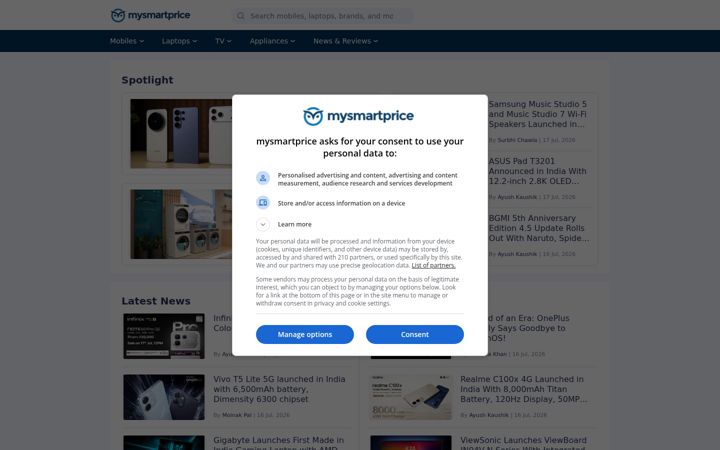Open the Samsung Music Studio 5 article
The image size is (720, 450).
pos(538,114)
